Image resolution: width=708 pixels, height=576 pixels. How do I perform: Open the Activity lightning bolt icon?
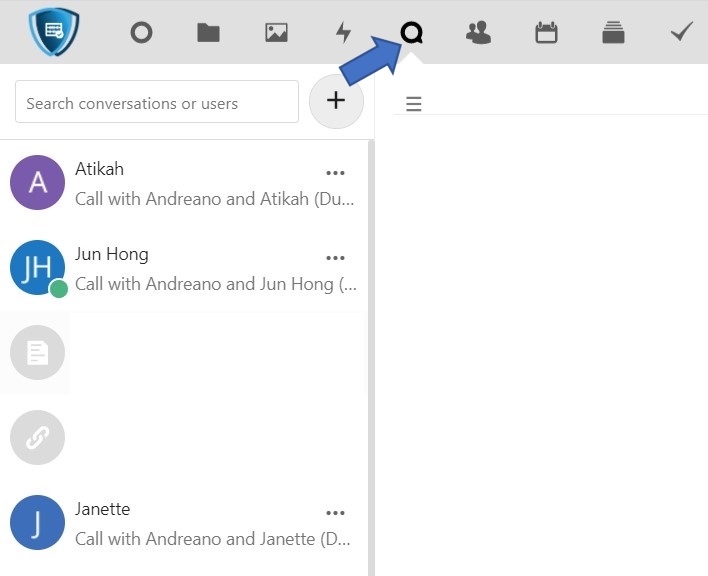343,33
